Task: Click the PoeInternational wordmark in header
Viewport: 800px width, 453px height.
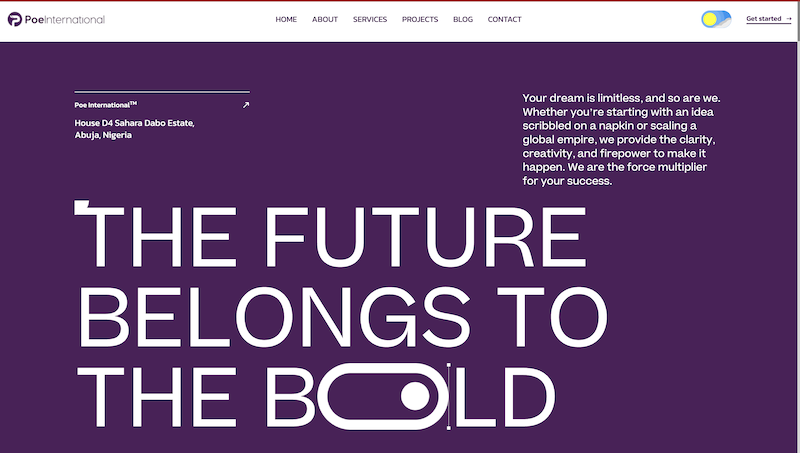Action: point(65,19)
